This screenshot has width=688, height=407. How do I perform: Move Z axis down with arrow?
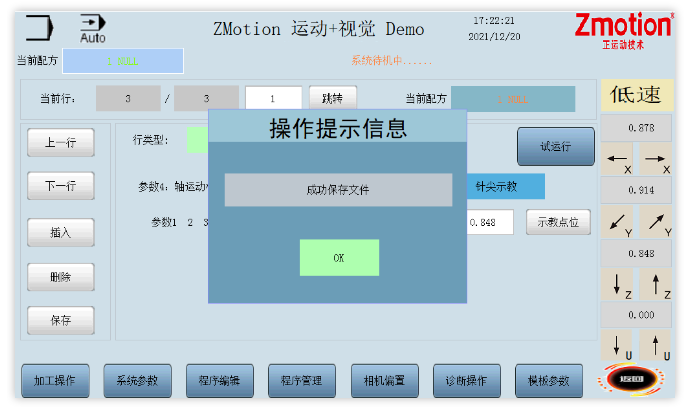617,284
